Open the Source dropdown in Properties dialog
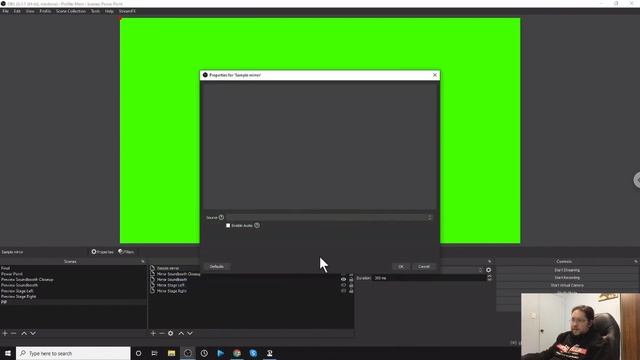This screenshot has height=360, width=640. tap(329, 218)
